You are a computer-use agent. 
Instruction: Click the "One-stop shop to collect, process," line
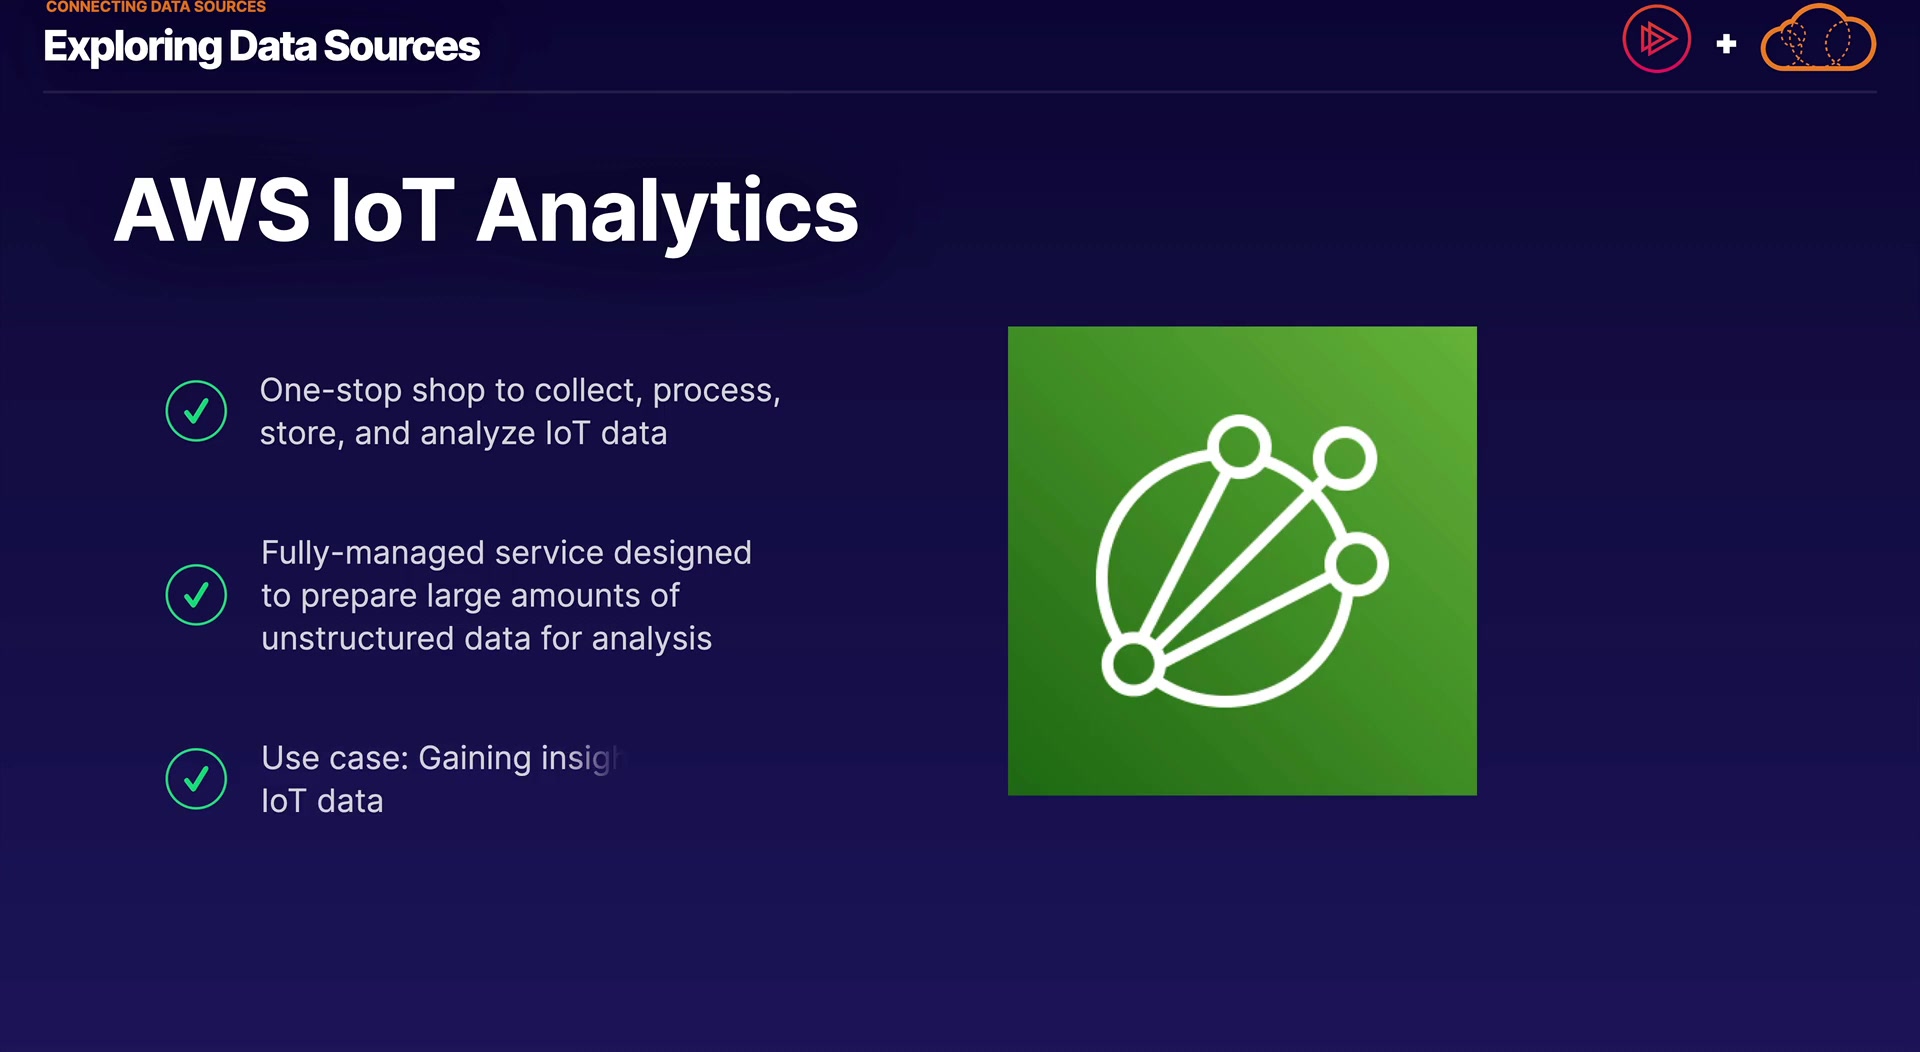click(x=519, y=390)
